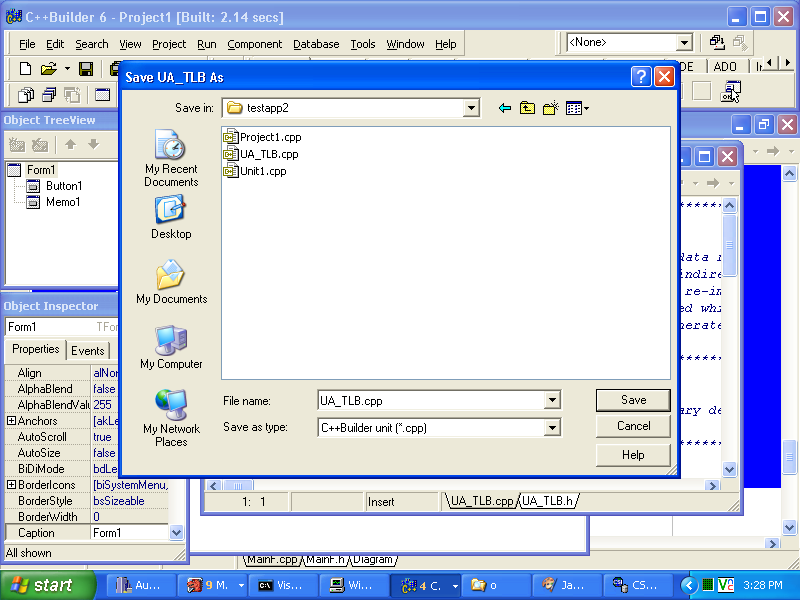This screenshot has width=800, height=600.
Task: Expand the File name dropdown arrow
Action: [552, 401]
